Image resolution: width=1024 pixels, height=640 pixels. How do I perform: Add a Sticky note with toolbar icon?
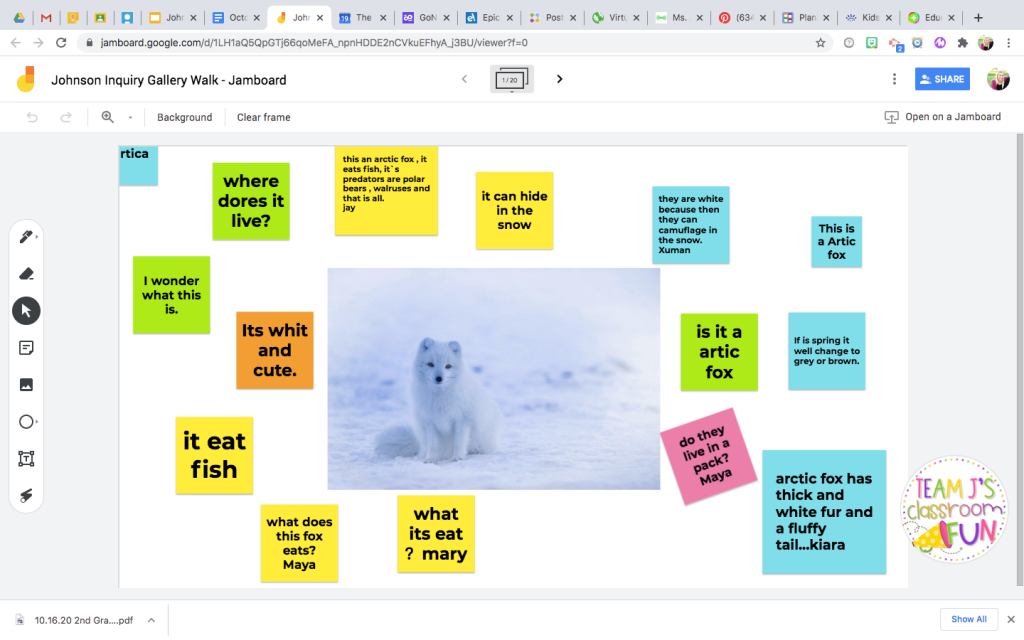(26, 348)
